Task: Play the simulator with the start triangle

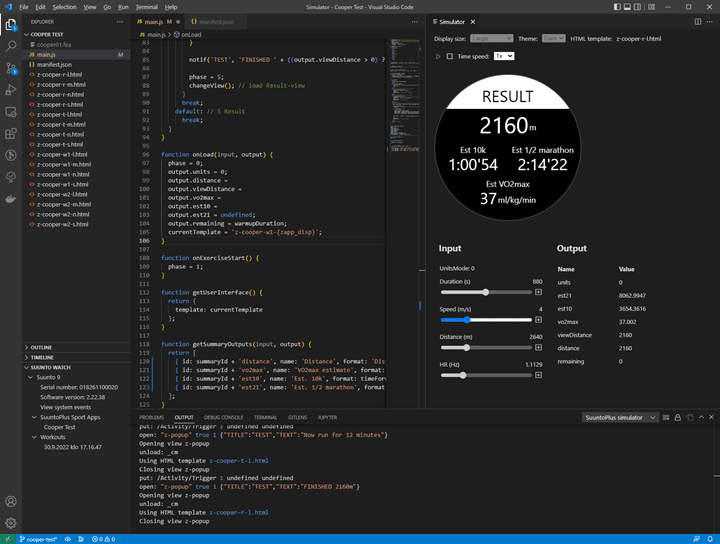Action: [438, 56]
